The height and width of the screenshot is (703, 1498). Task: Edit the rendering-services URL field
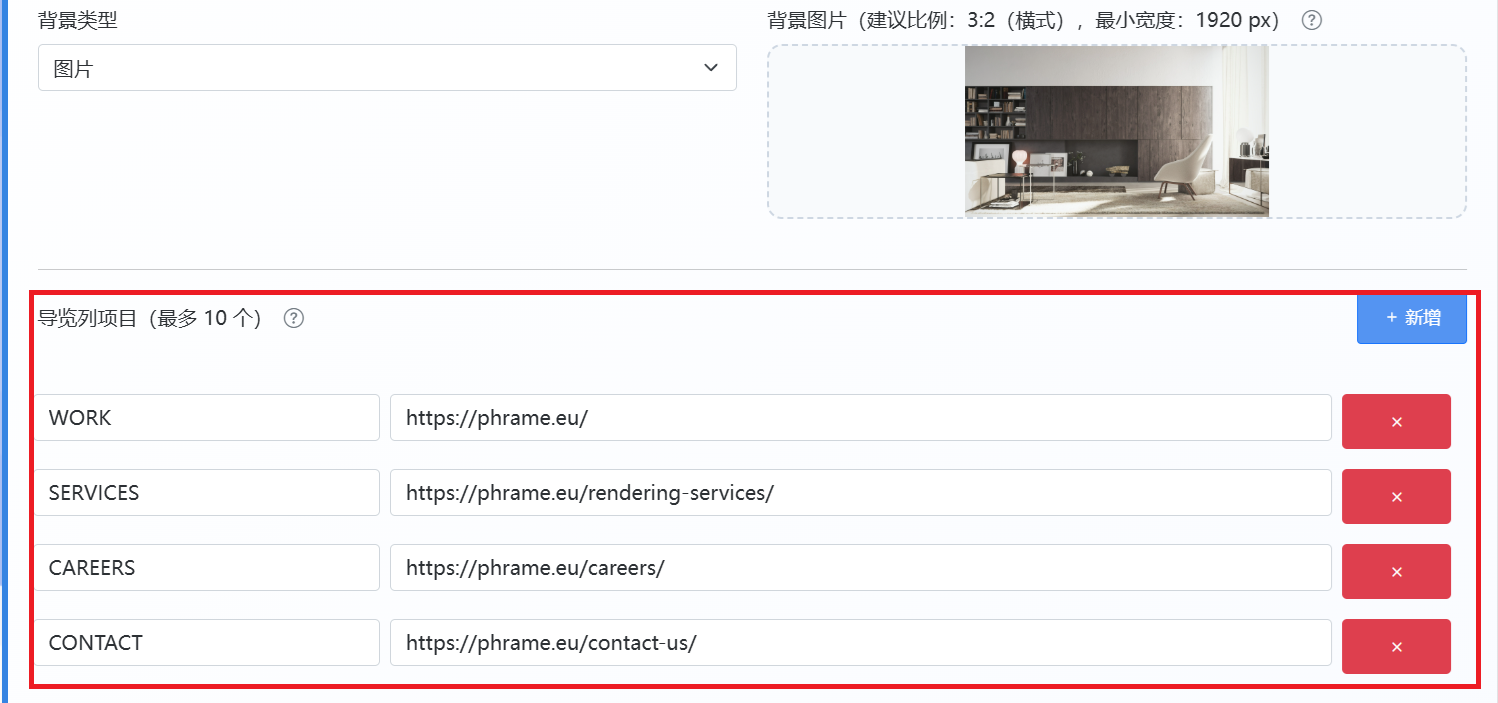coord(861,492)
